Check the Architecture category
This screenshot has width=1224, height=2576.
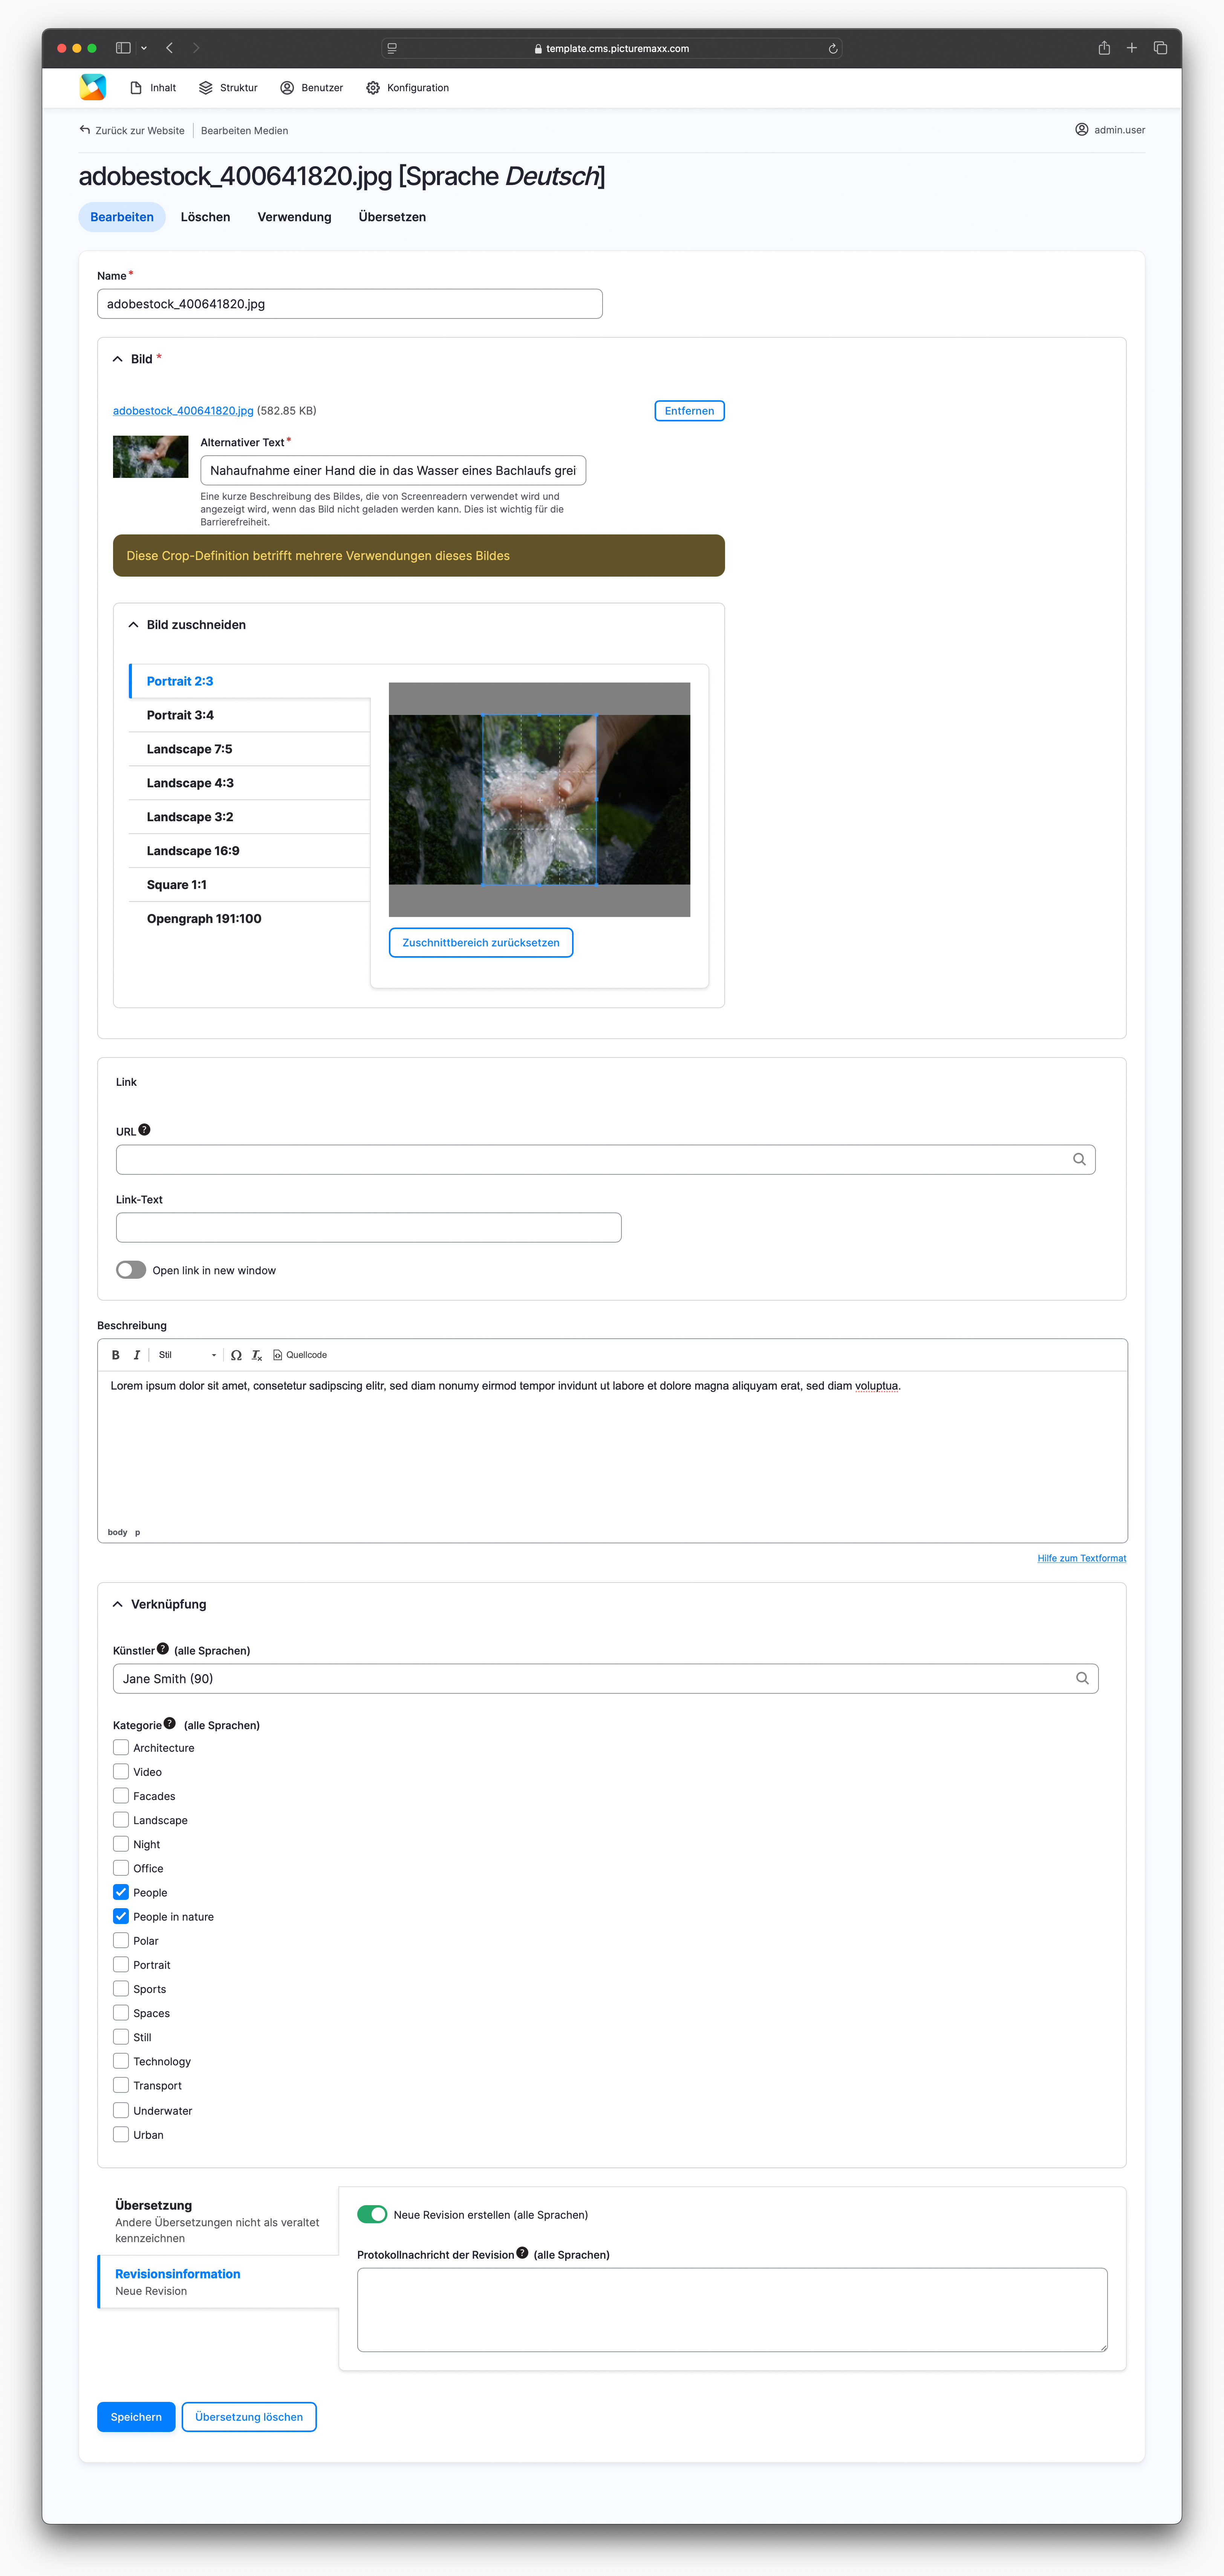coord(121,1747)
